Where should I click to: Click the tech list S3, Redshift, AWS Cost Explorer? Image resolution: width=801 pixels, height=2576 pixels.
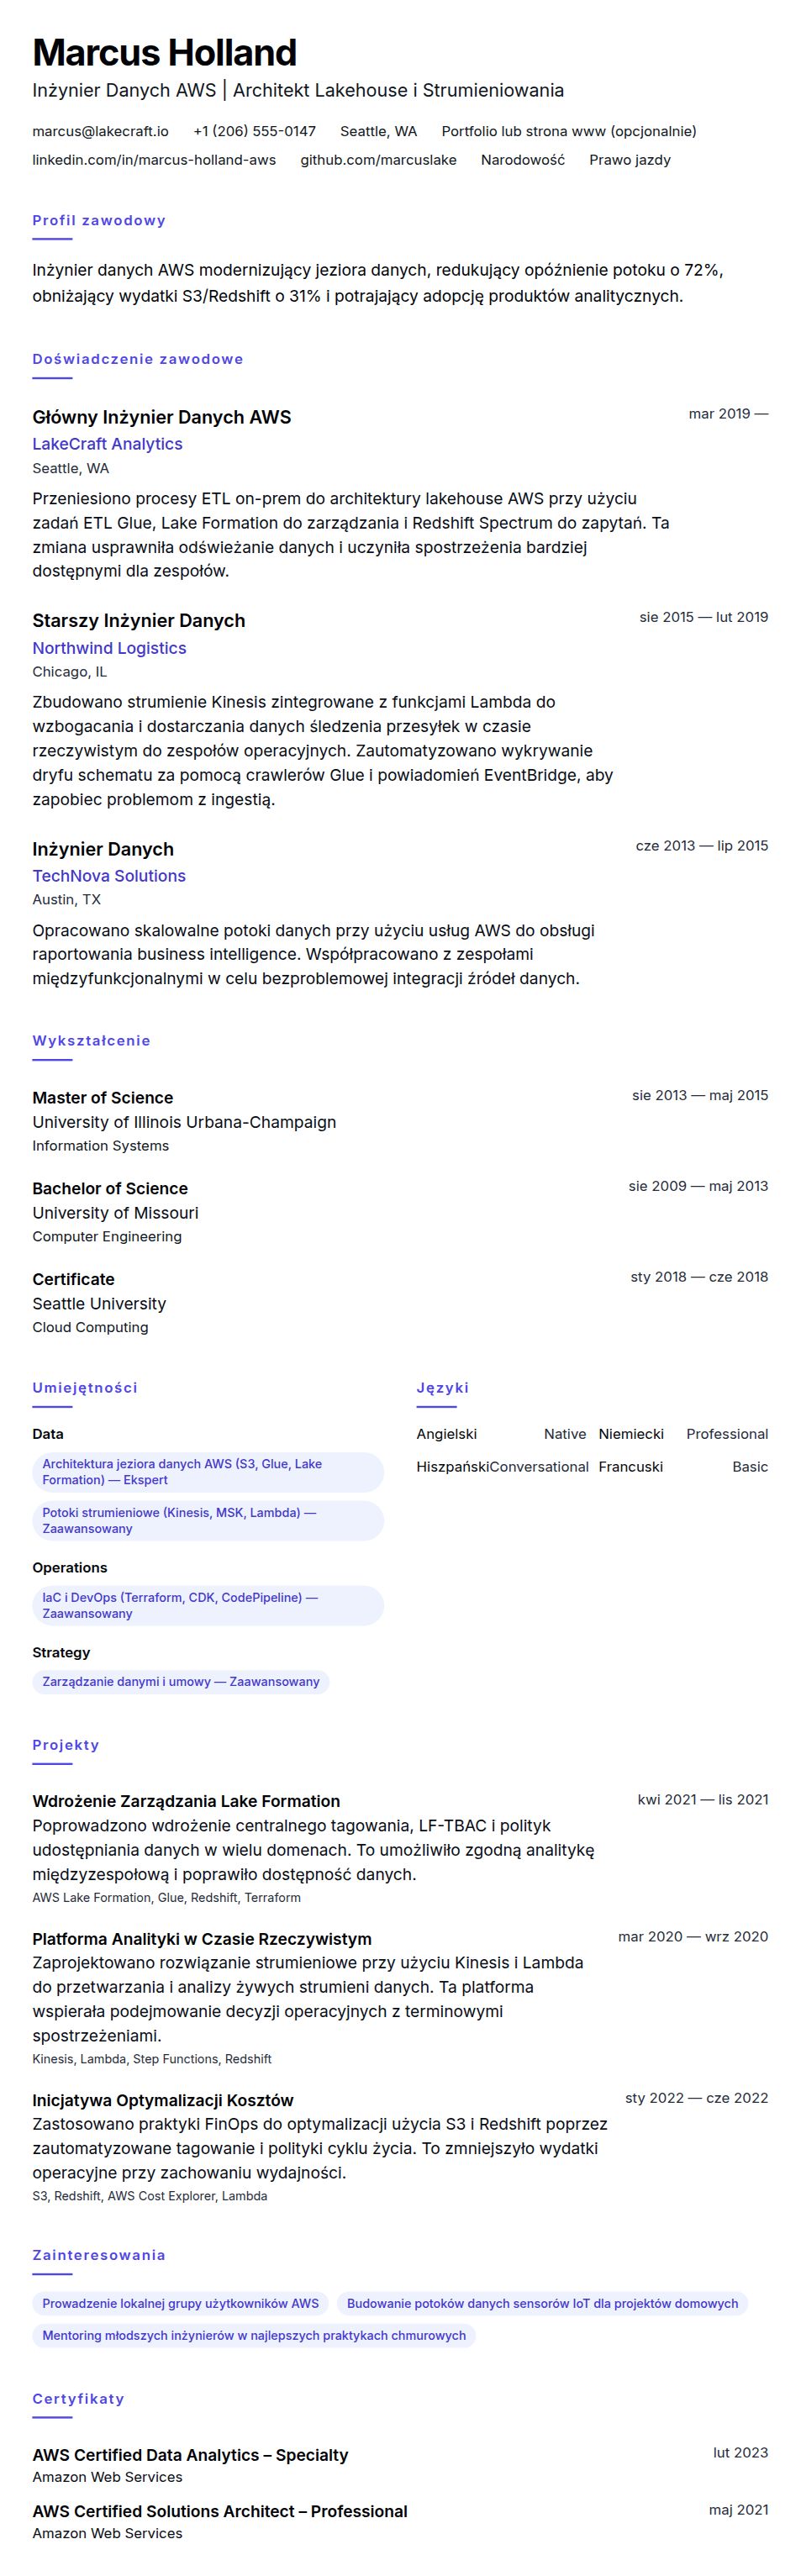tap(150, 2197)
